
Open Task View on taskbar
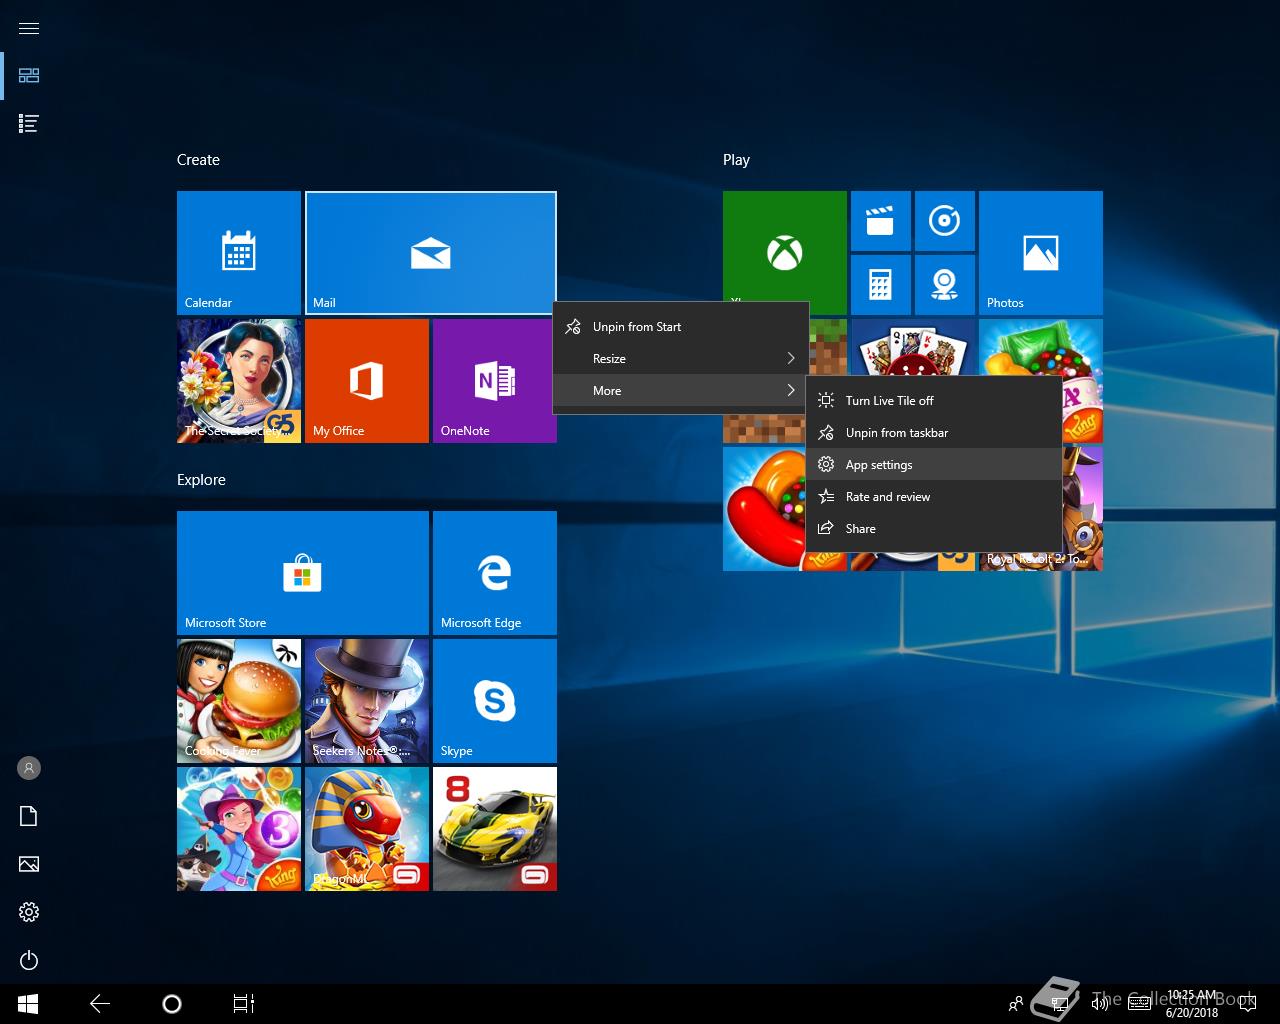244,1004
